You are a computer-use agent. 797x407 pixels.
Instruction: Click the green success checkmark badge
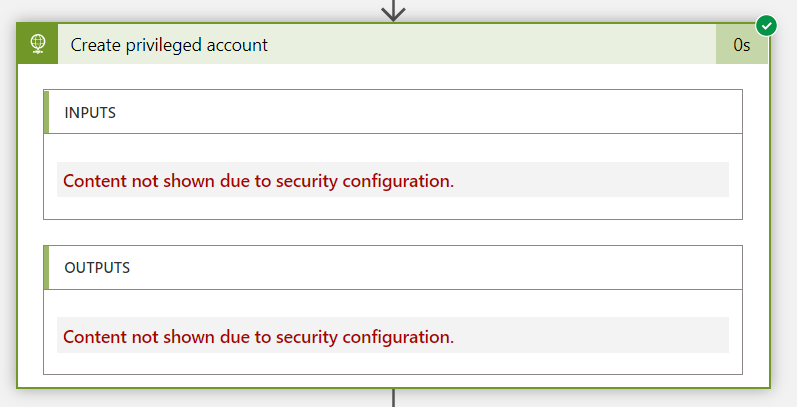point(766,26)
